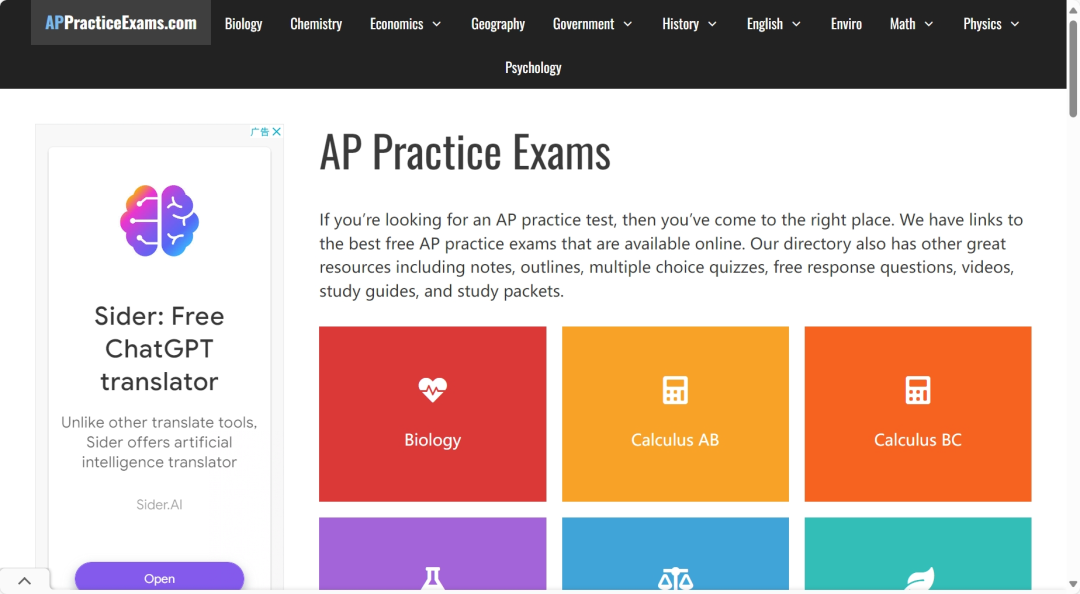Click the balance scale icon on blue tile
The image size is (1080, 594).
click(x=675, y=579)
